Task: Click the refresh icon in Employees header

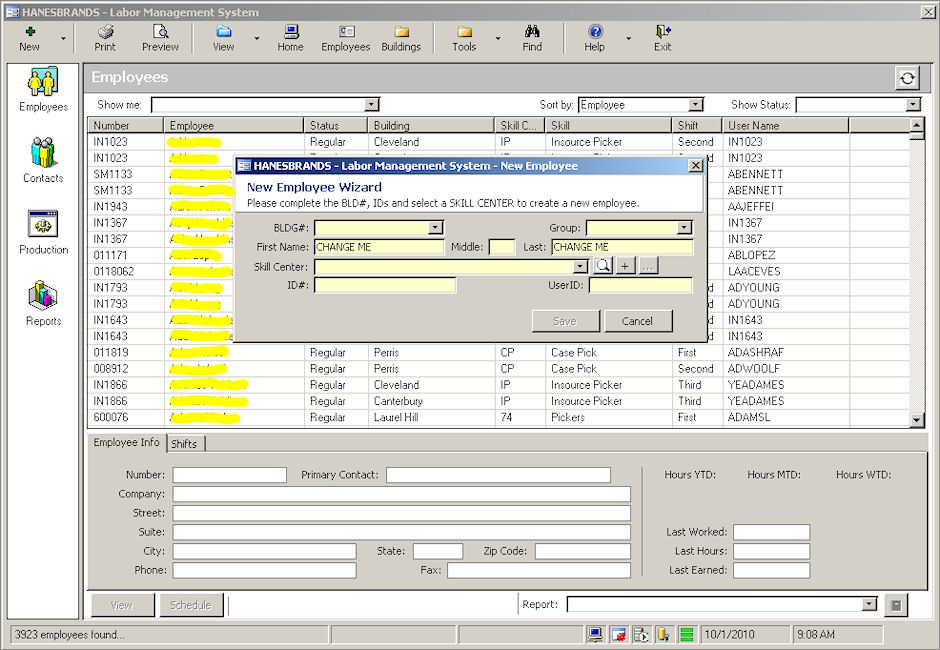Action: (x=907, y=78)
